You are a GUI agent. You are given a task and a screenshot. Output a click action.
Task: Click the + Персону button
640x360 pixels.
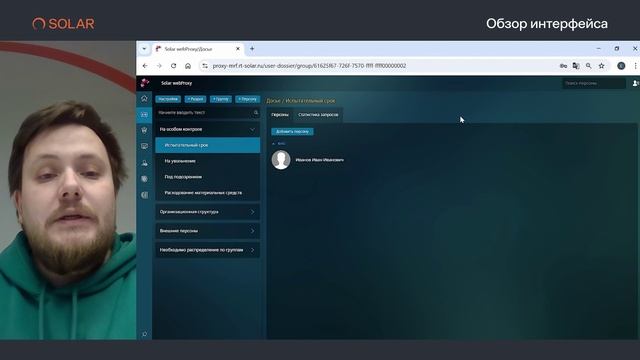247,99
